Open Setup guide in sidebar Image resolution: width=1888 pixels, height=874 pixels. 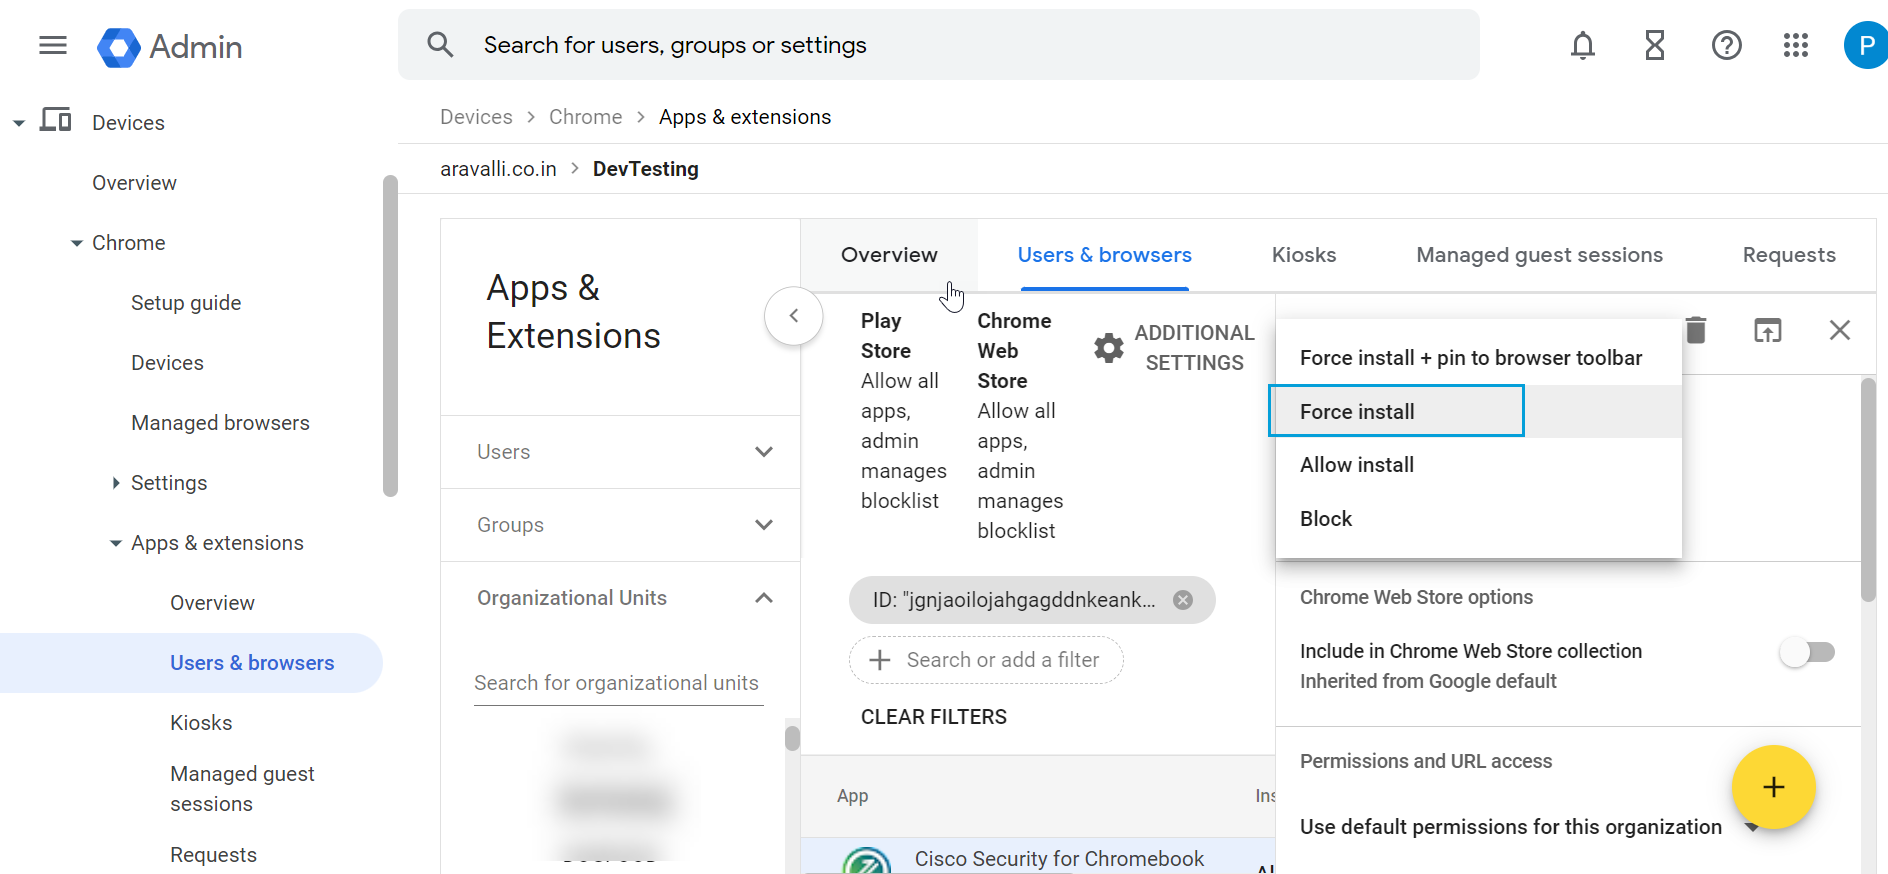pyautogui.click(x=186, y=303)
